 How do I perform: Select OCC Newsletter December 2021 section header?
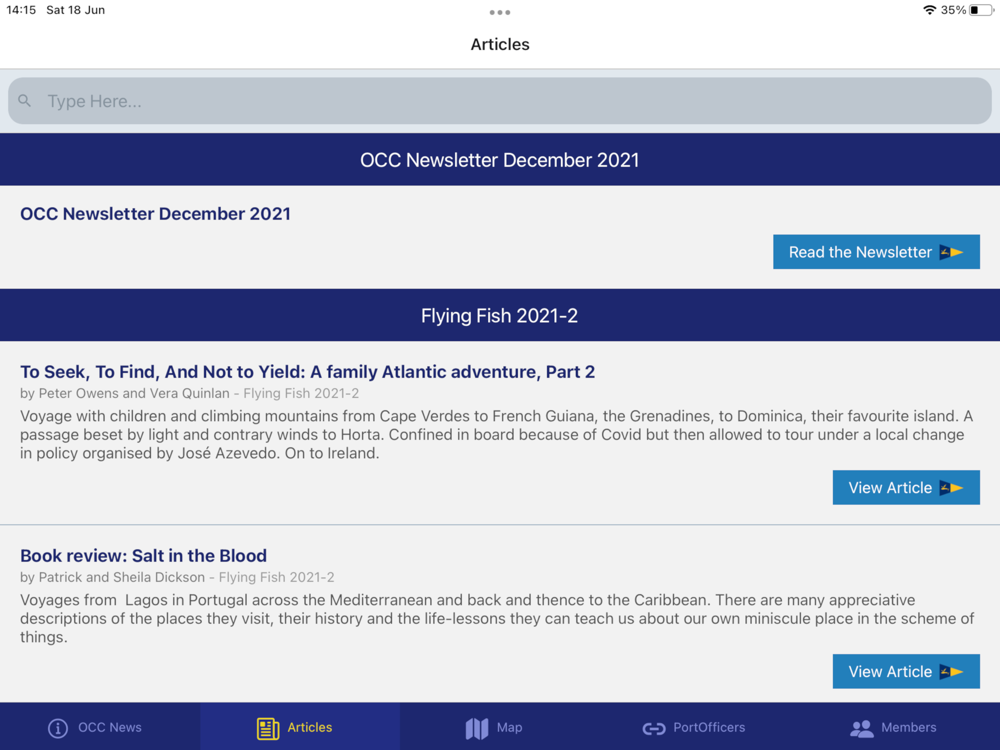click(x=500, y=159)
